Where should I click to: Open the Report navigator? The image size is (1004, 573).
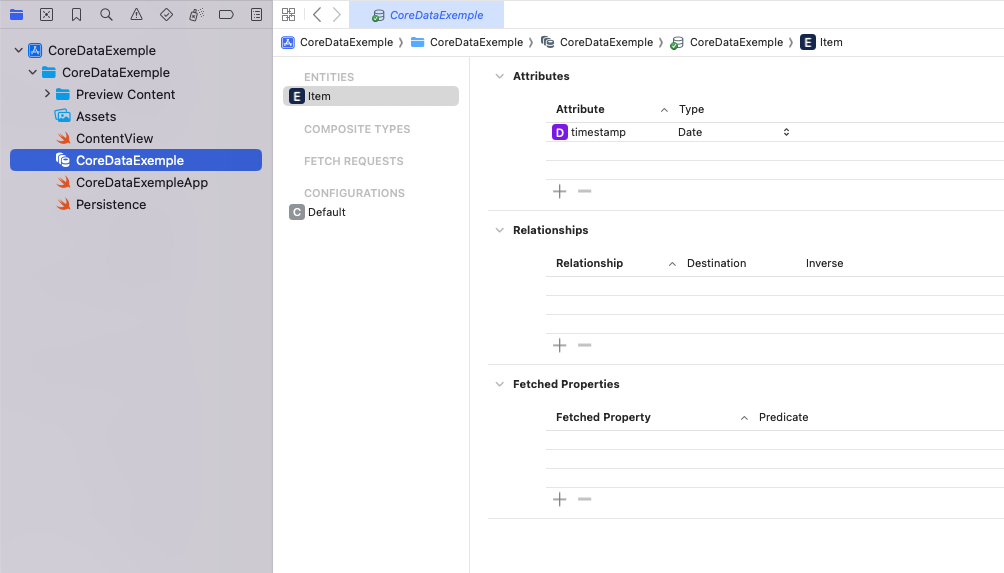point(256,14)
